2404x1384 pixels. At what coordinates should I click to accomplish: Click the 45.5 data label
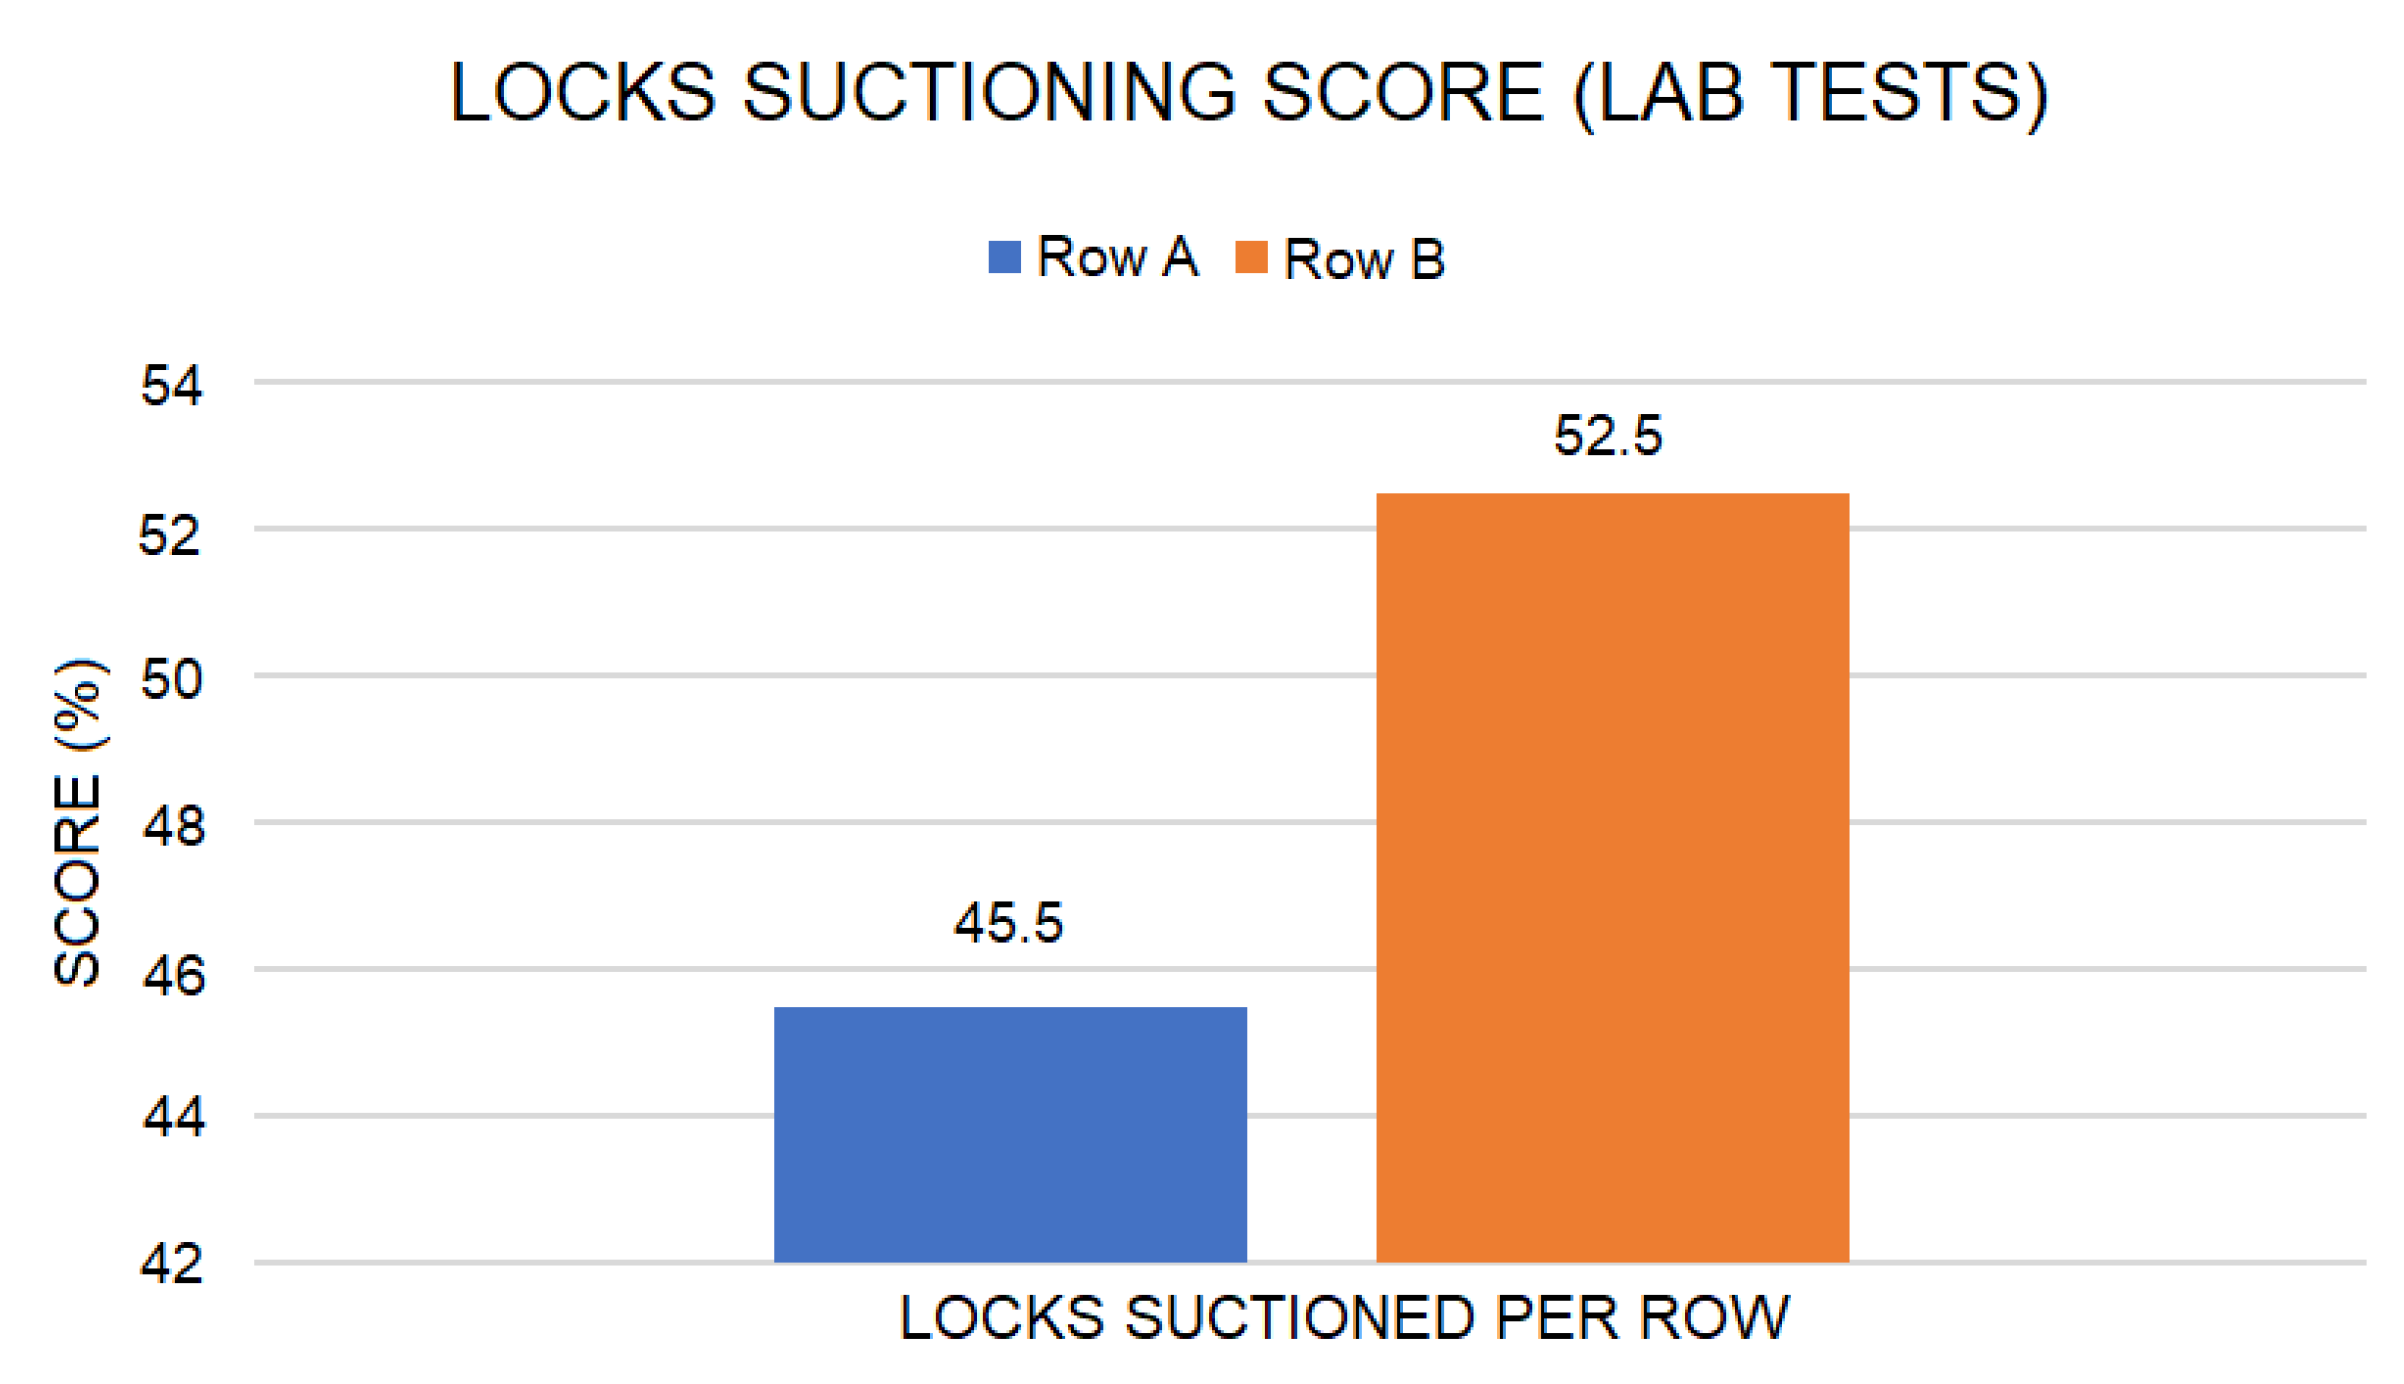pyautogui.click(x=1008, y=922)
